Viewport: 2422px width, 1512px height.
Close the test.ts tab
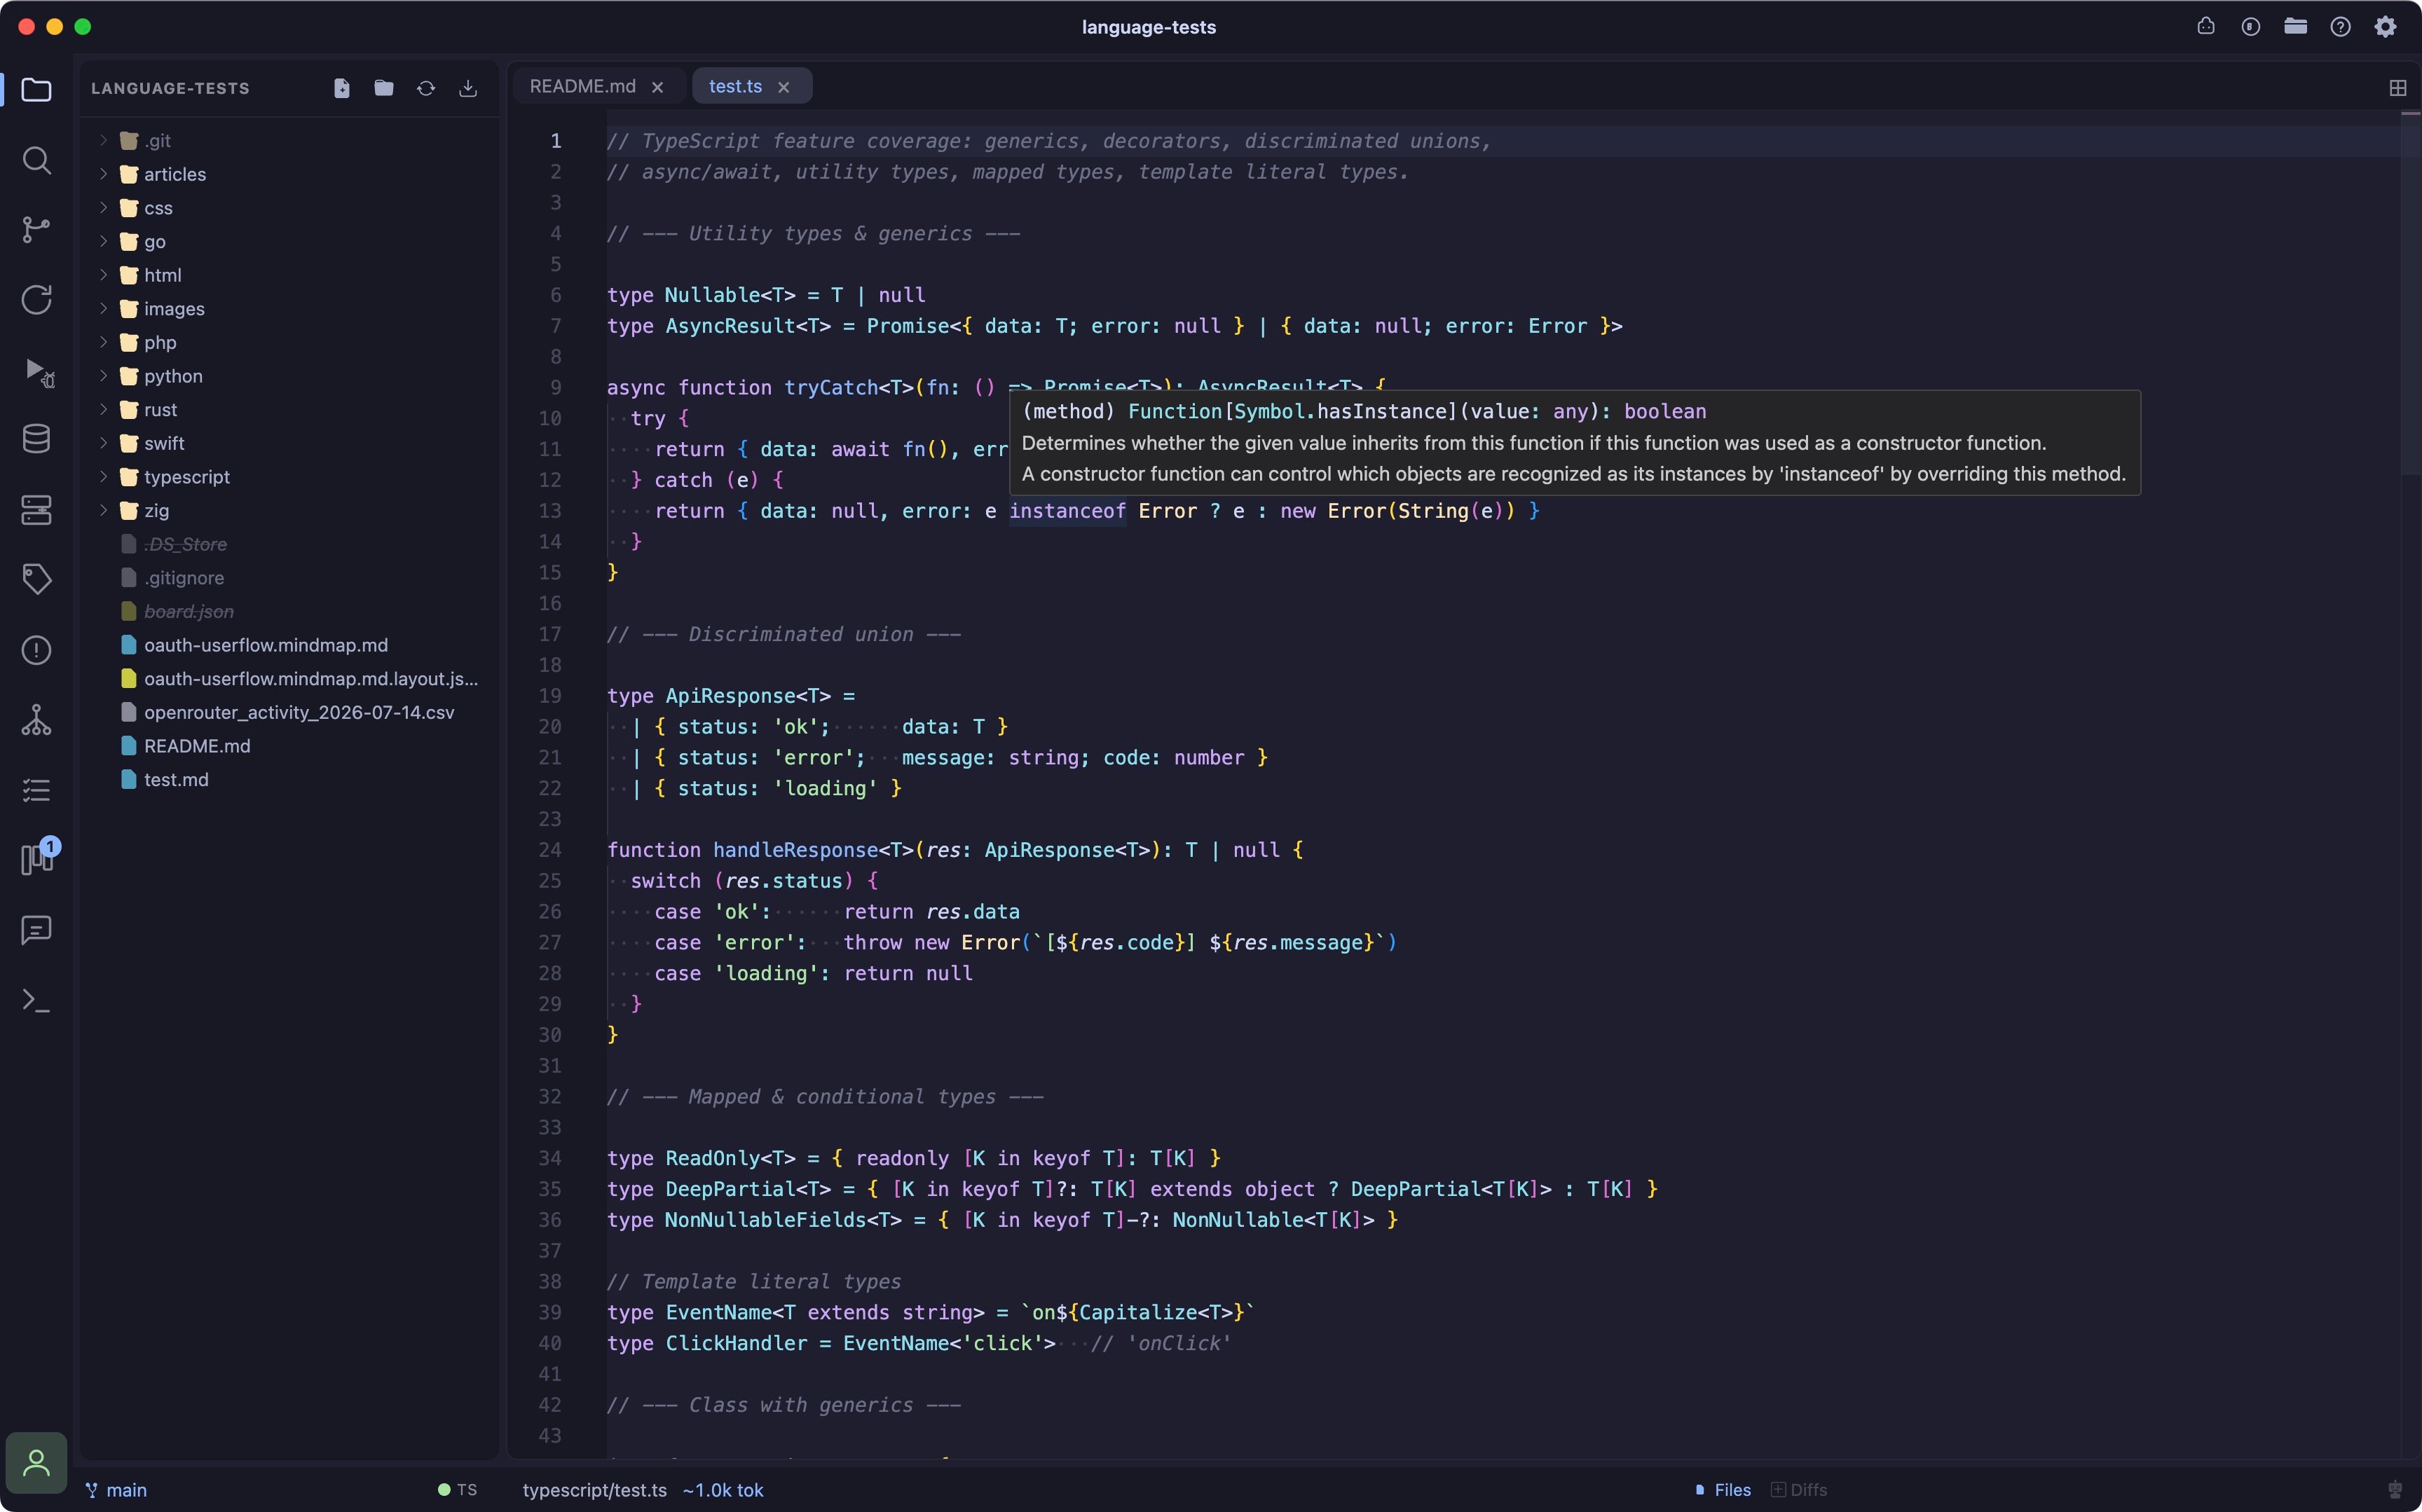[x=784, y=88]
